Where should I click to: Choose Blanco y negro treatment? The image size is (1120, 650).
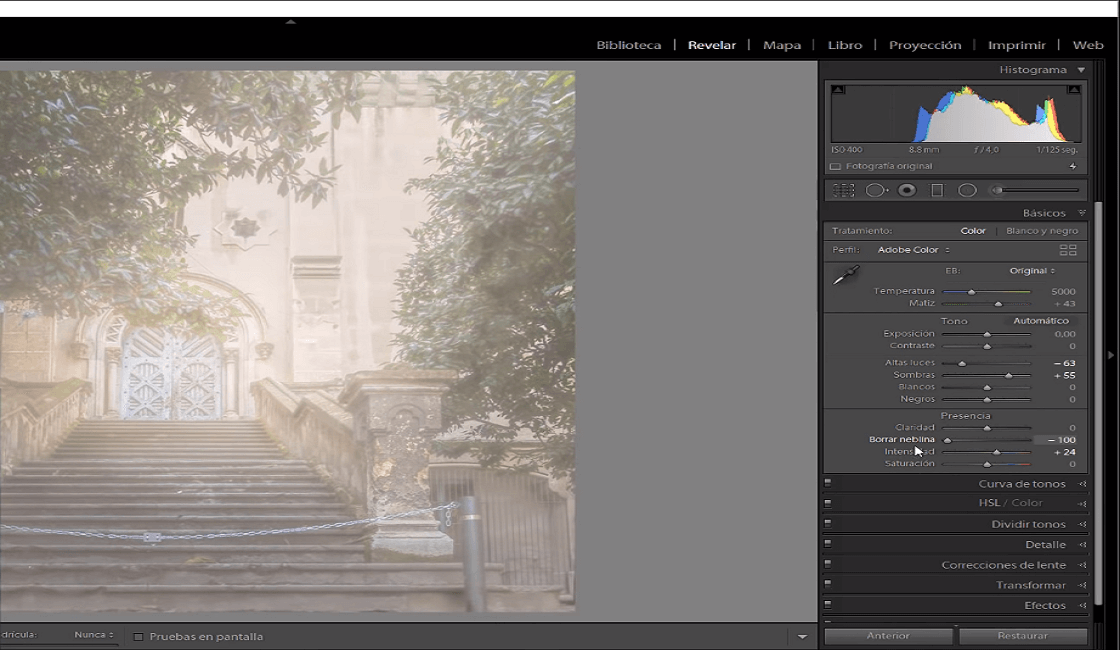tap(1042, 231)
